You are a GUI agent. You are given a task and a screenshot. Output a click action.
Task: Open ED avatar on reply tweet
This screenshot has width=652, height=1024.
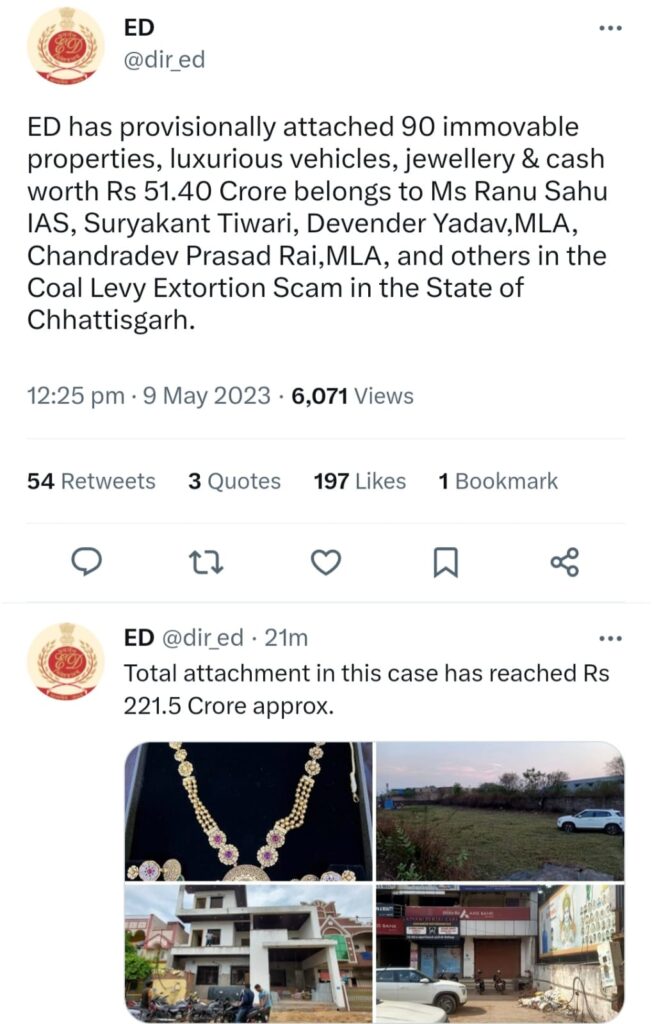66,661
